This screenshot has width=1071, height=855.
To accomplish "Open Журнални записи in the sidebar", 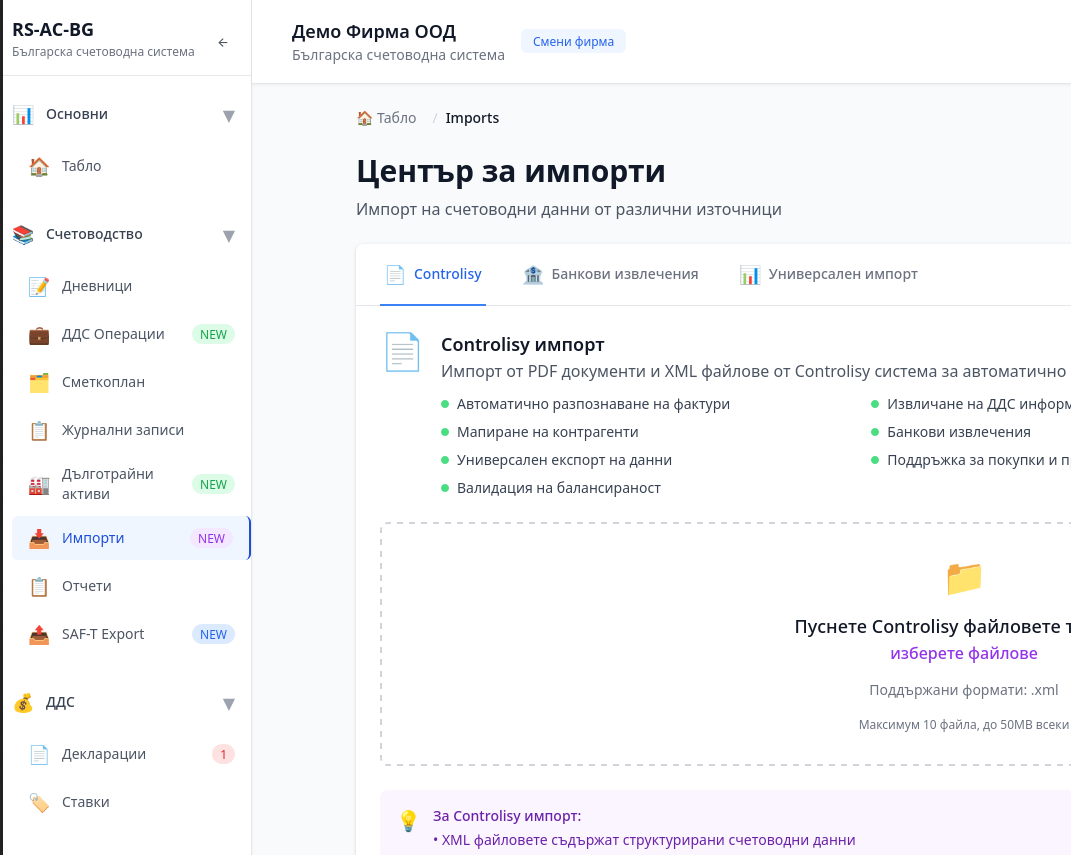I will [122, 431].
